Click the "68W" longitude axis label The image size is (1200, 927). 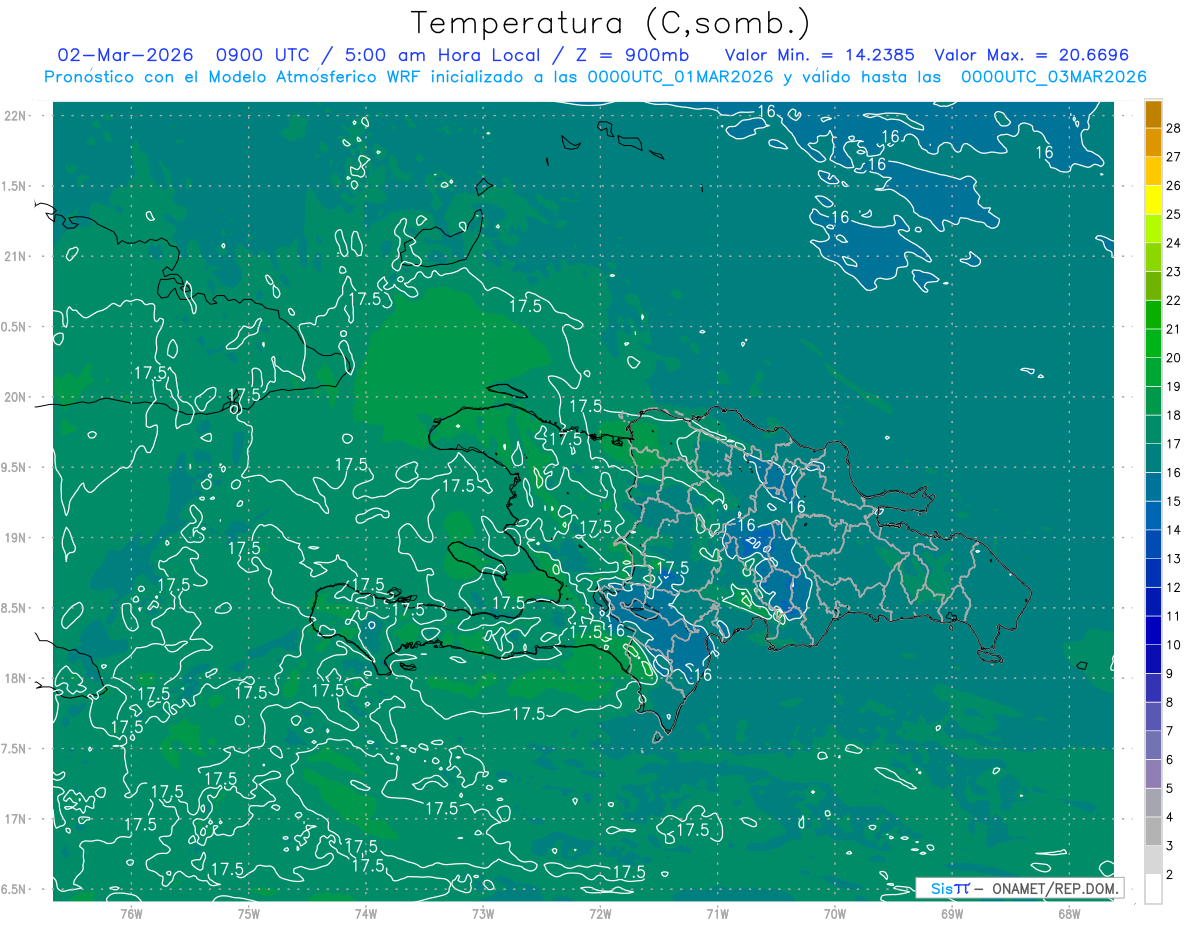coord(1068,914)
